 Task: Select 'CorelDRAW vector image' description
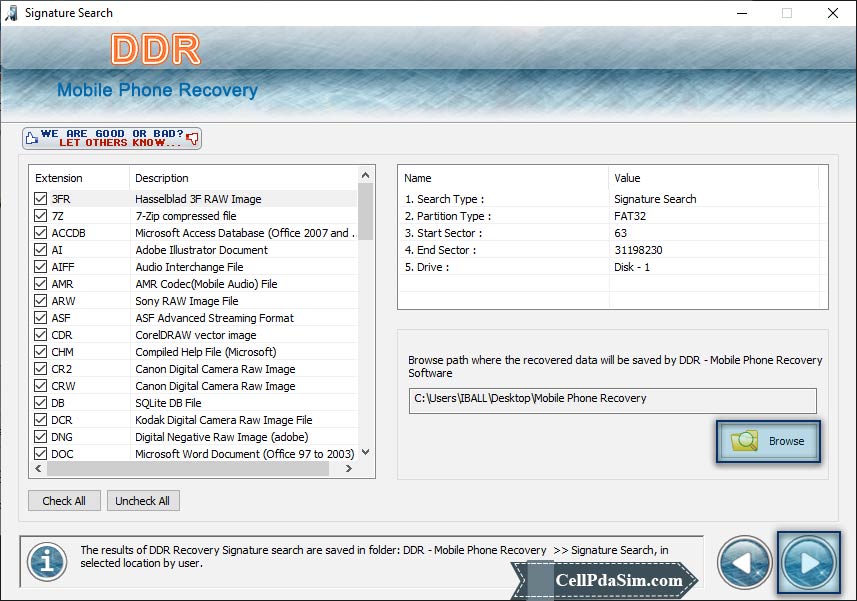(196, 334)
